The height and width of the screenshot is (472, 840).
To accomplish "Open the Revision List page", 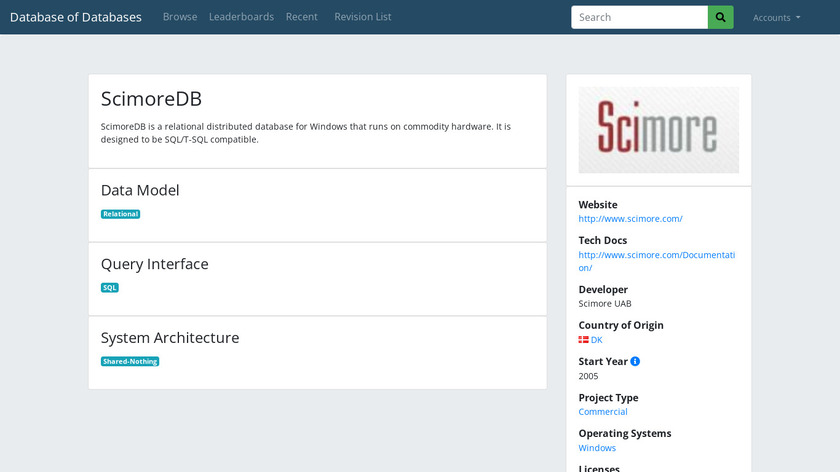I will coord(362,17).
